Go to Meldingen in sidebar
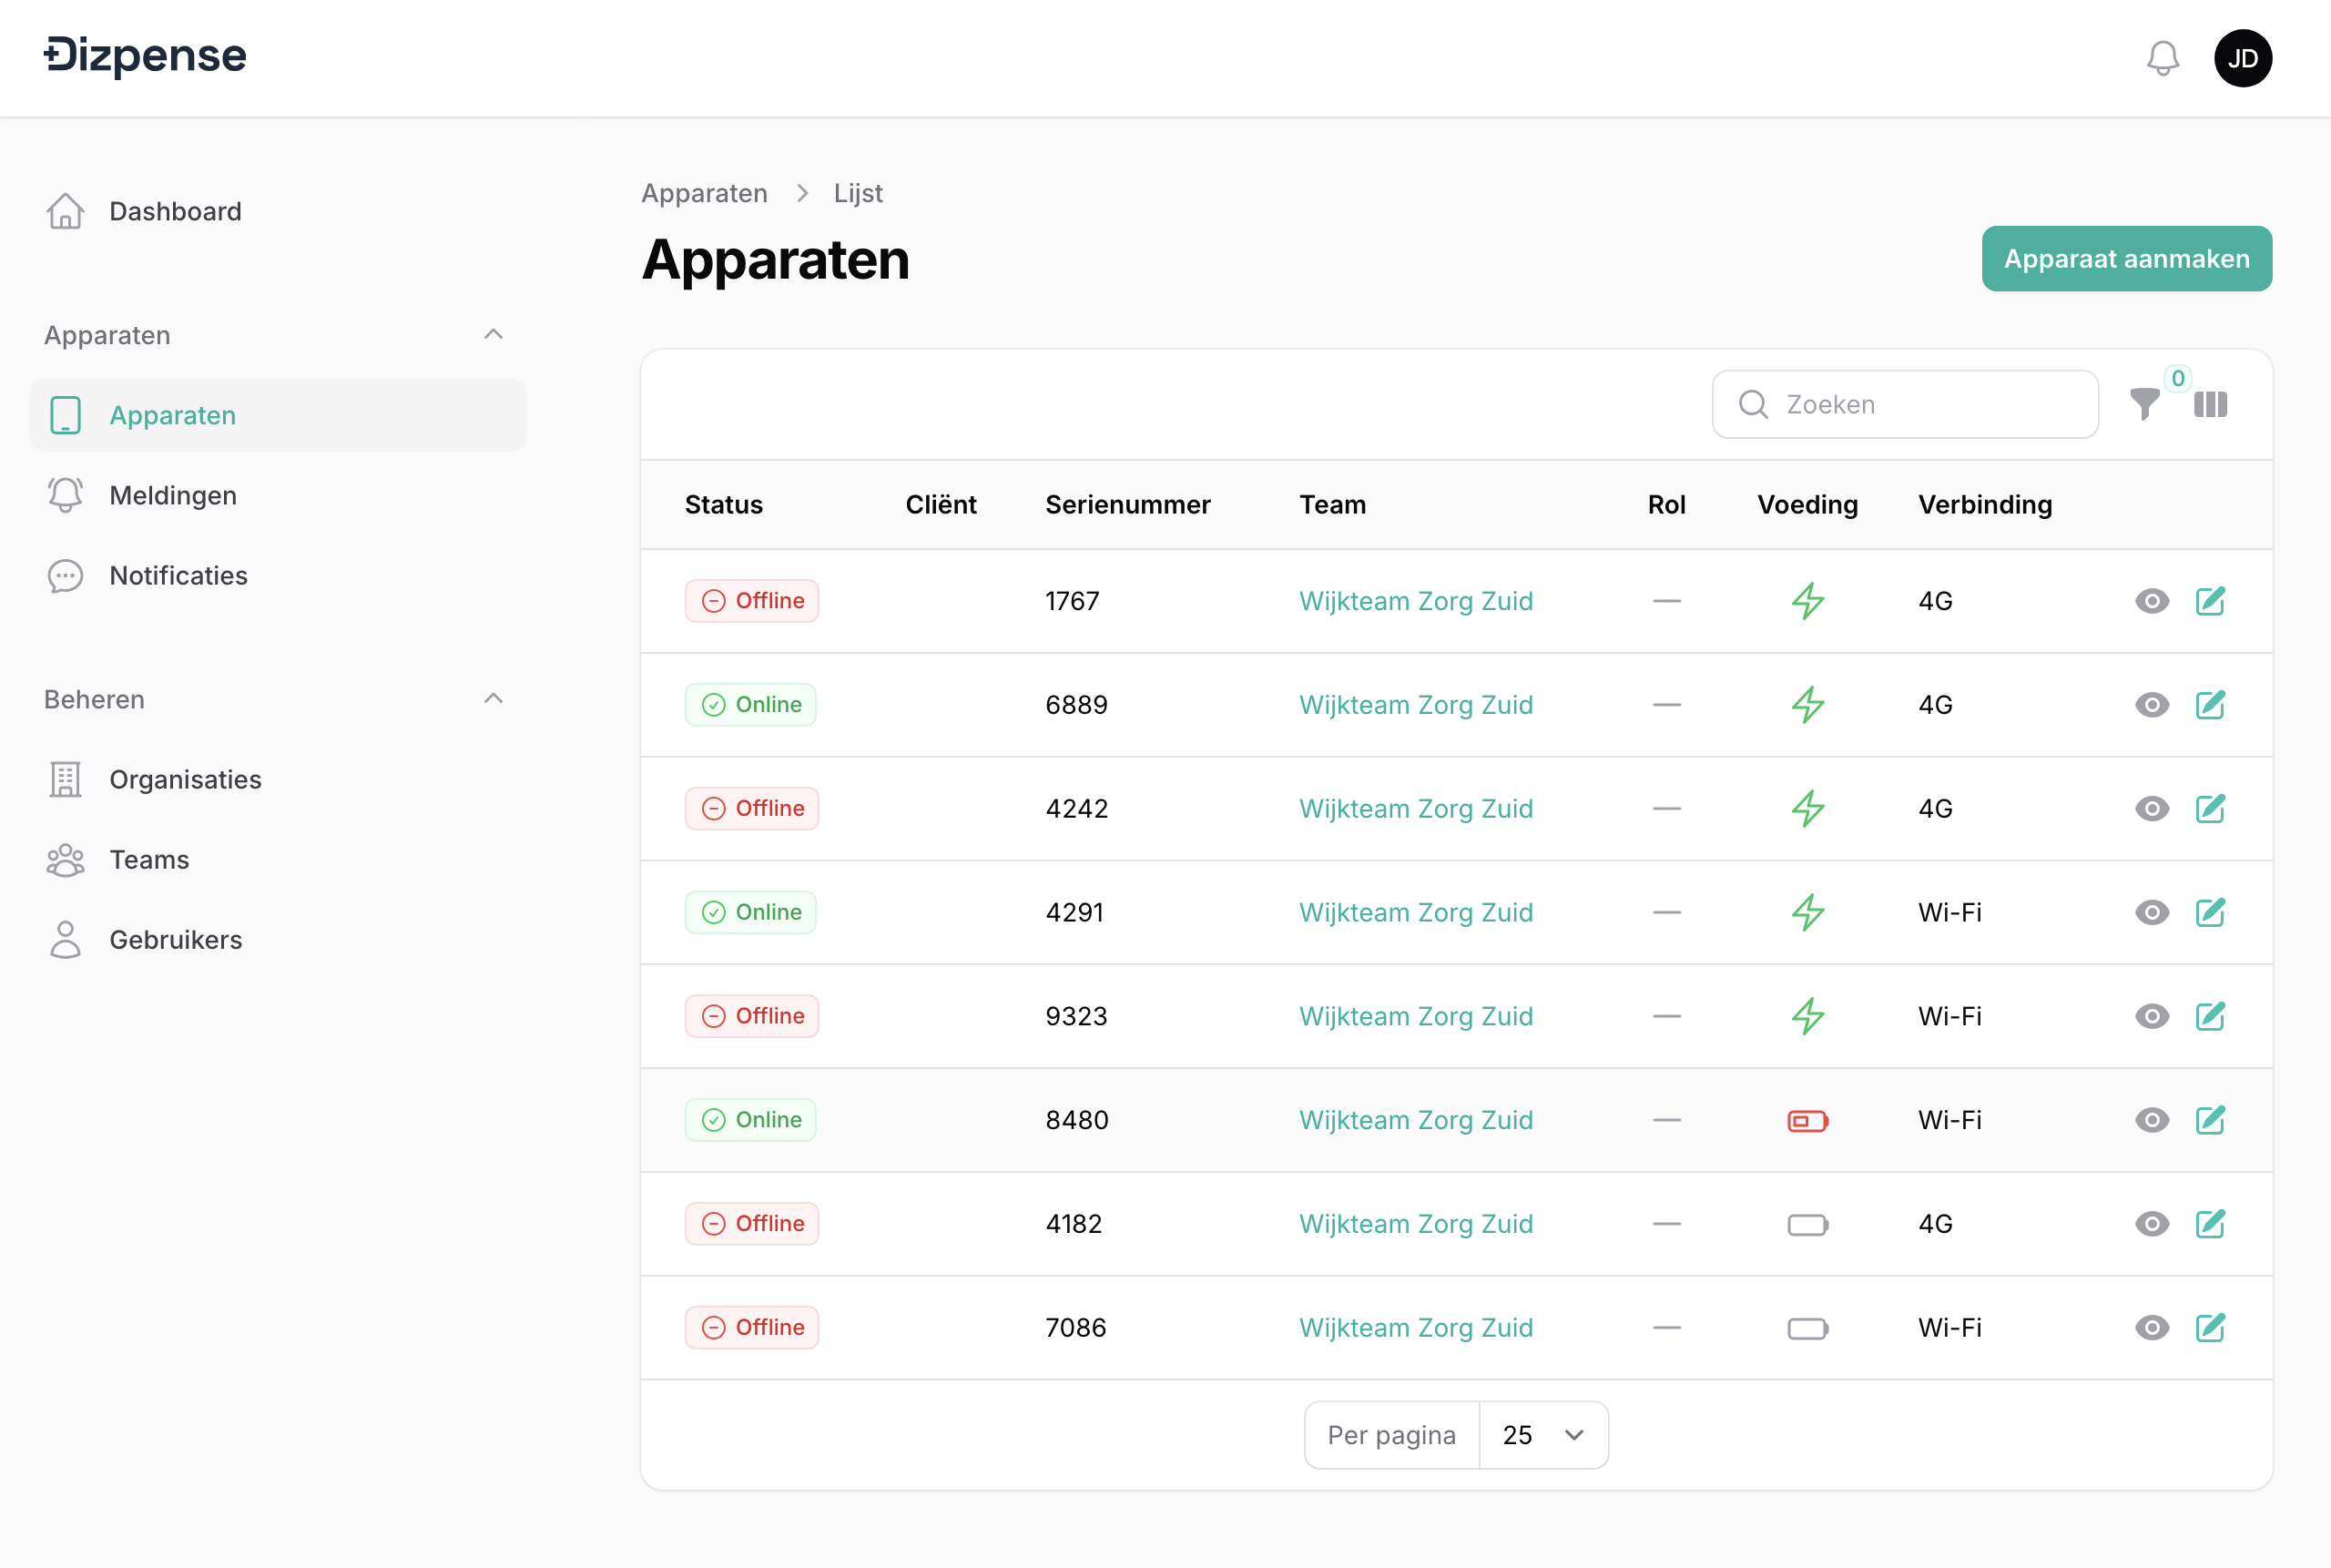 (173, 496)
